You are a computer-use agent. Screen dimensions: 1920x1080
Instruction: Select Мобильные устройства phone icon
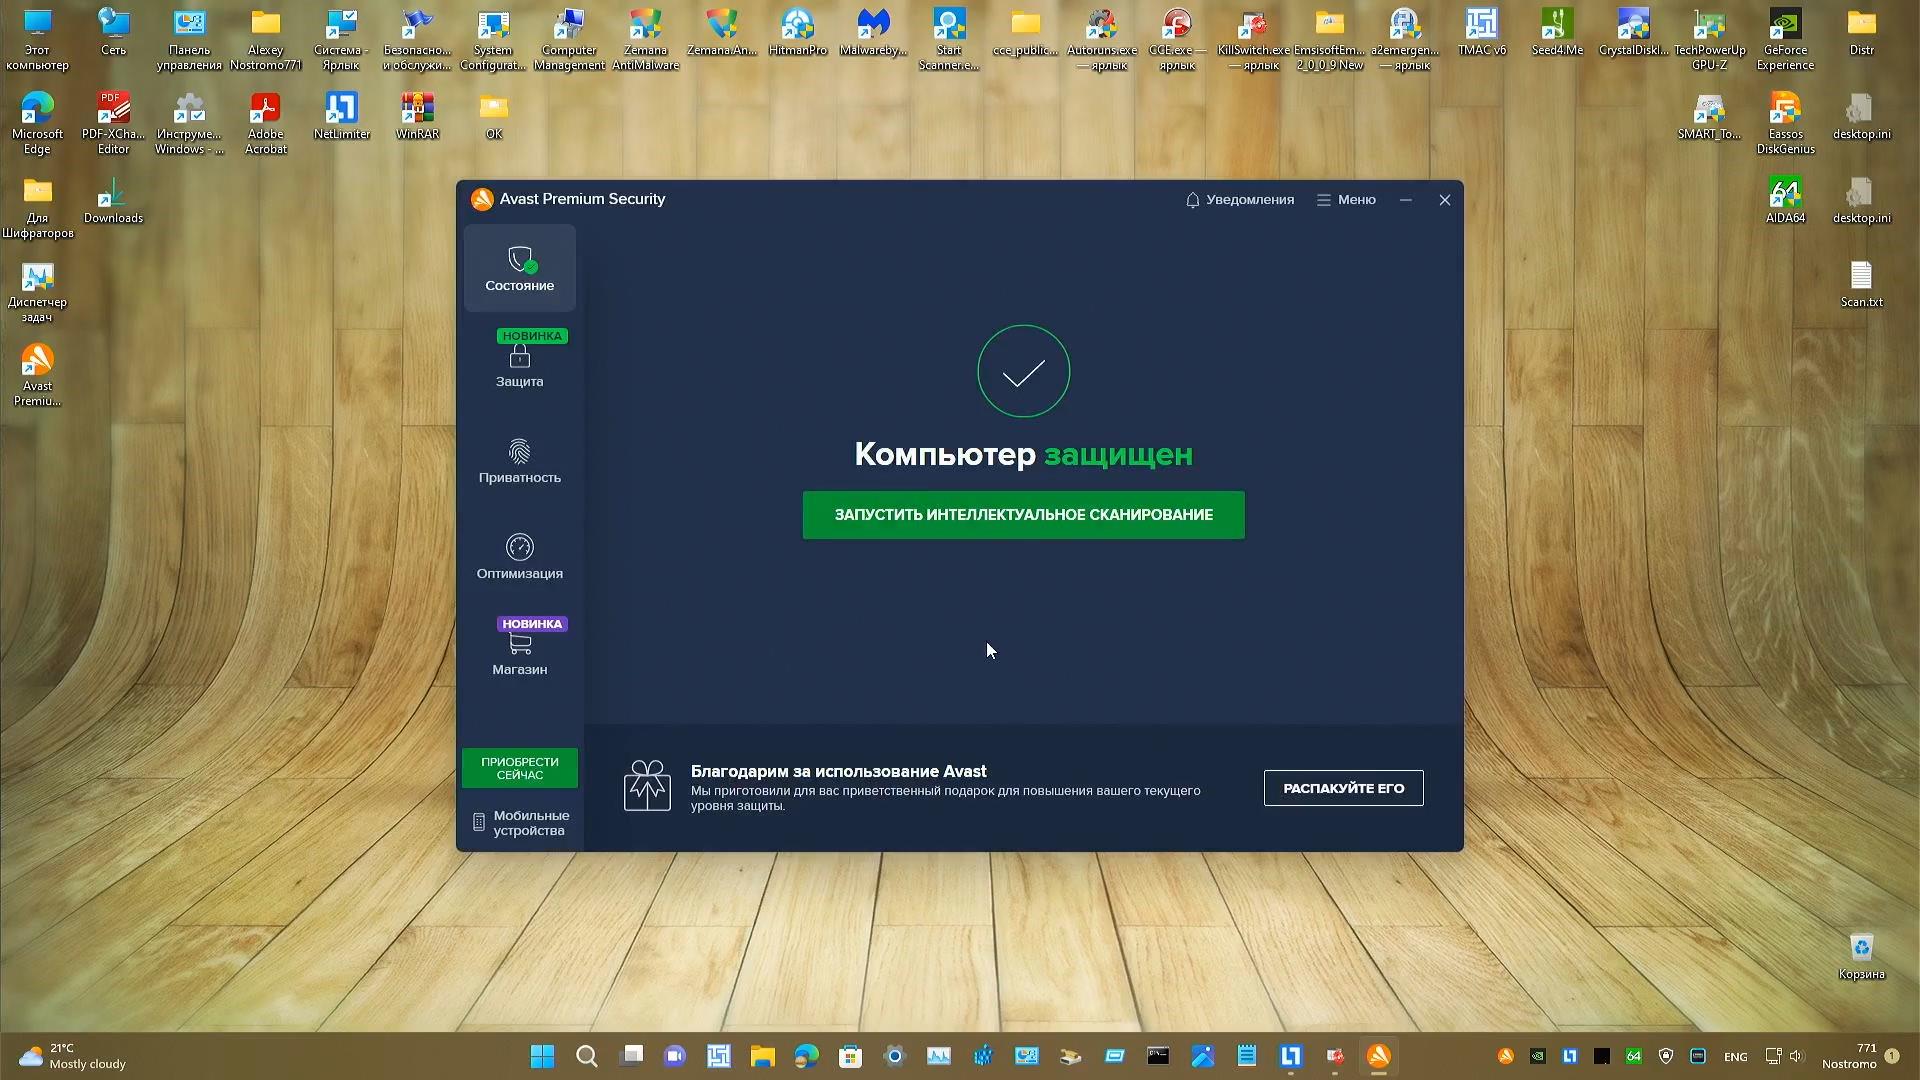478,821
